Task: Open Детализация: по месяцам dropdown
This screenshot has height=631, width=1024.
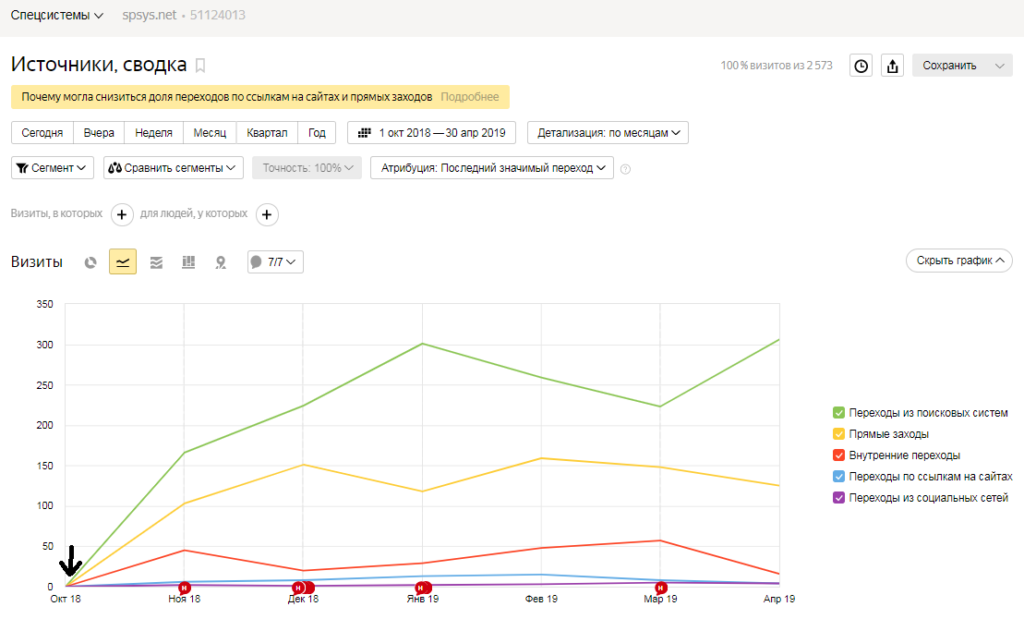Action: click(x=608, y=133)
